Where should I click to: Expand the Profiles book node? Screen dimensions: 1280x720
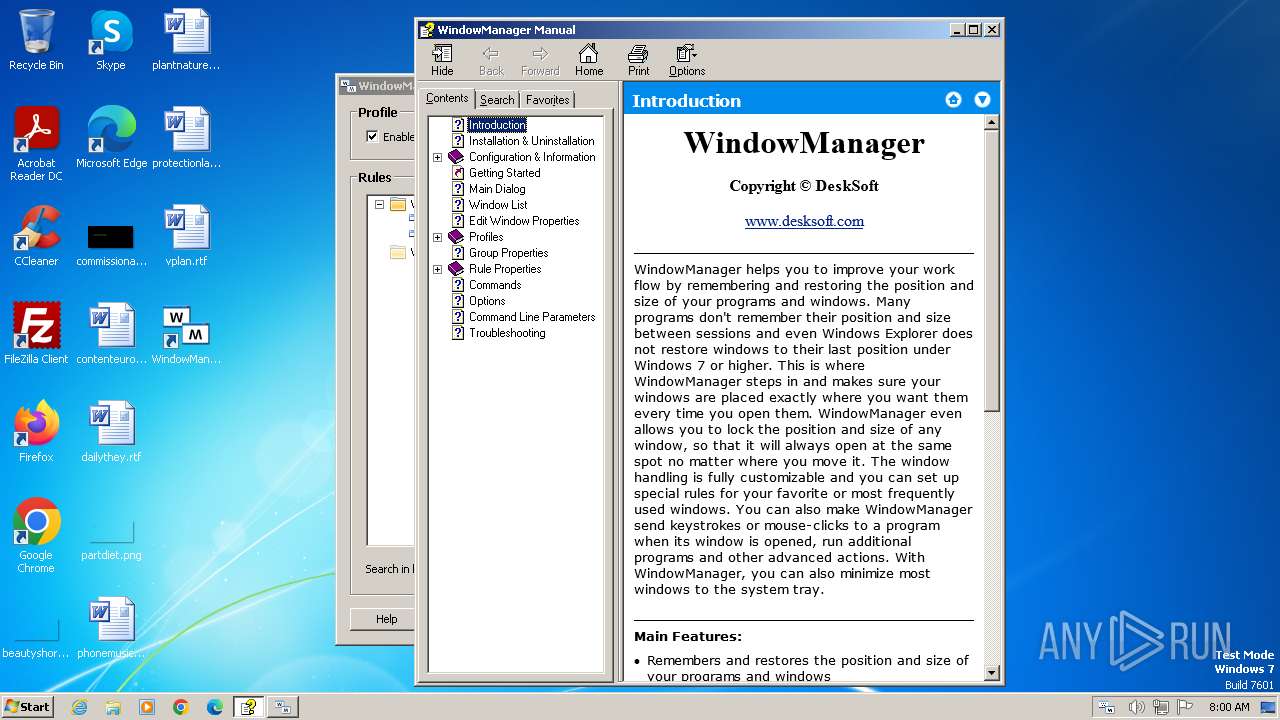tap(437, 237)
